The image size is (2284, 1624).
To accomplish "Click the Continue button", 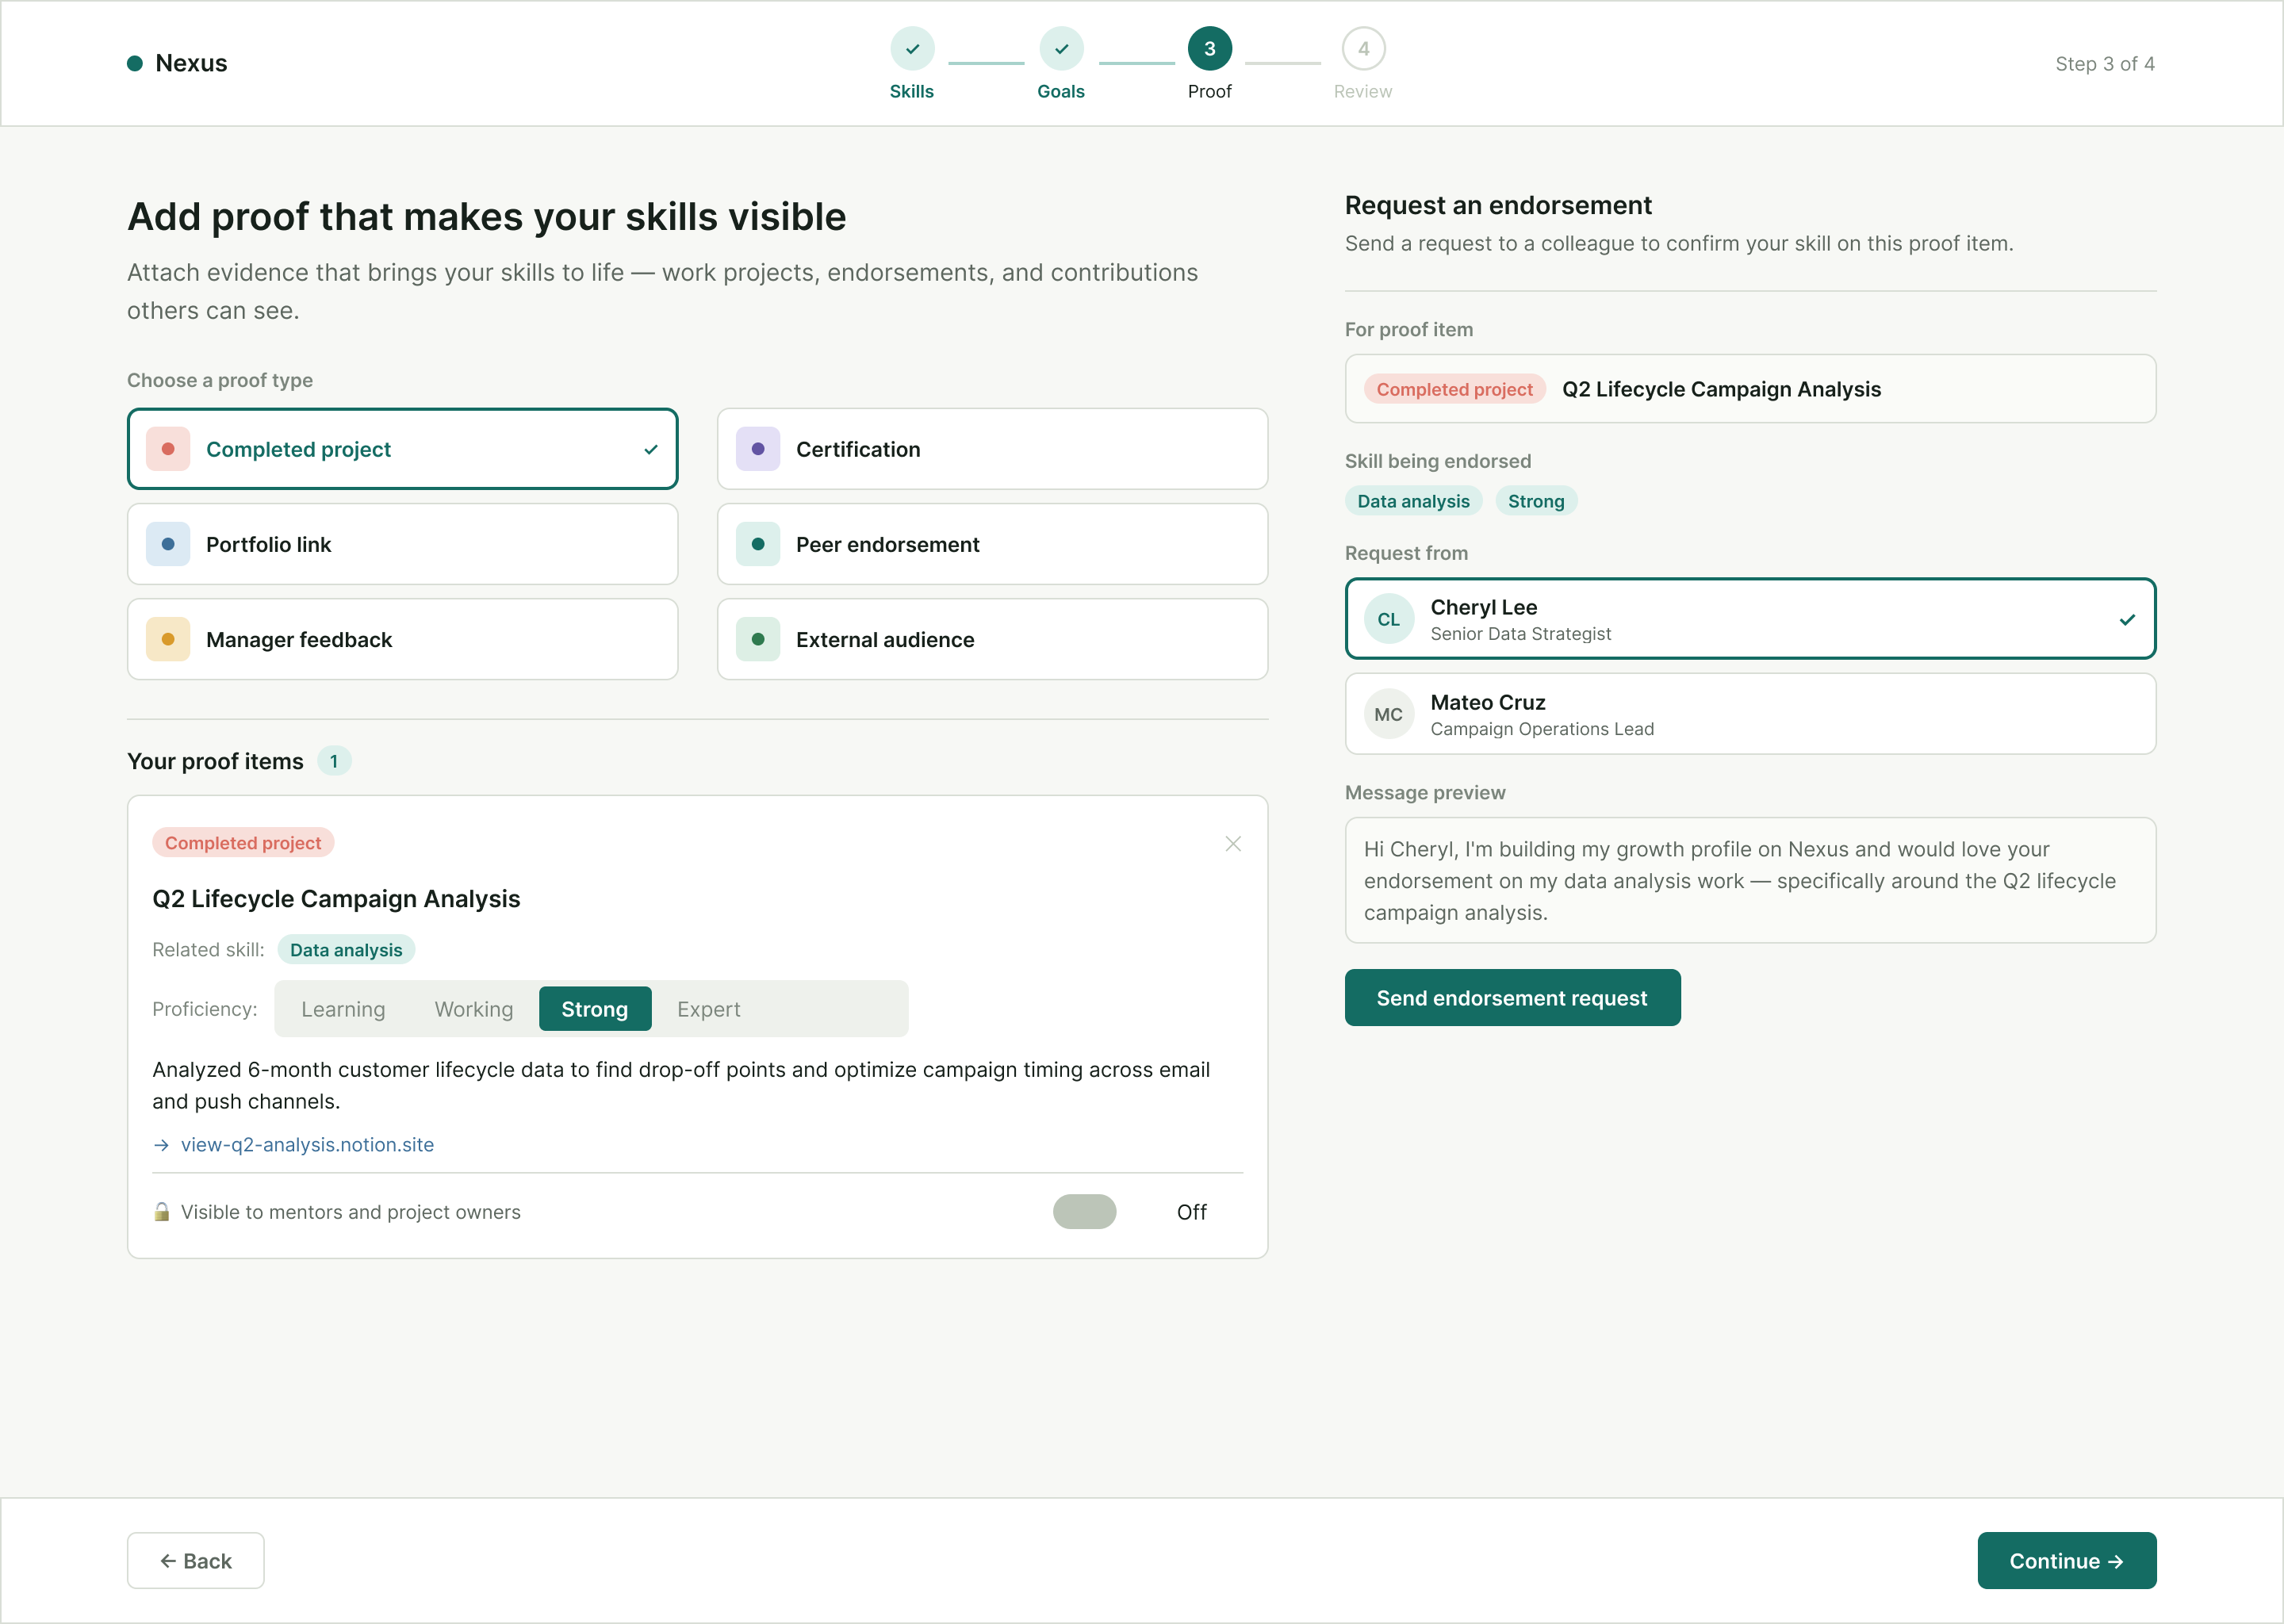I will pyautogui.click(x=2066, y=1560).
